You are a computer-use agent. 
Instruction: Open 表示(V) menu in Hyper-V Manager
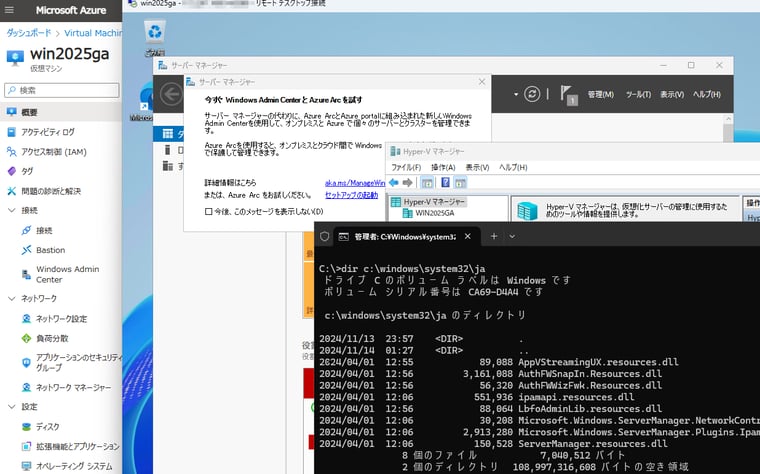point(477,167)
